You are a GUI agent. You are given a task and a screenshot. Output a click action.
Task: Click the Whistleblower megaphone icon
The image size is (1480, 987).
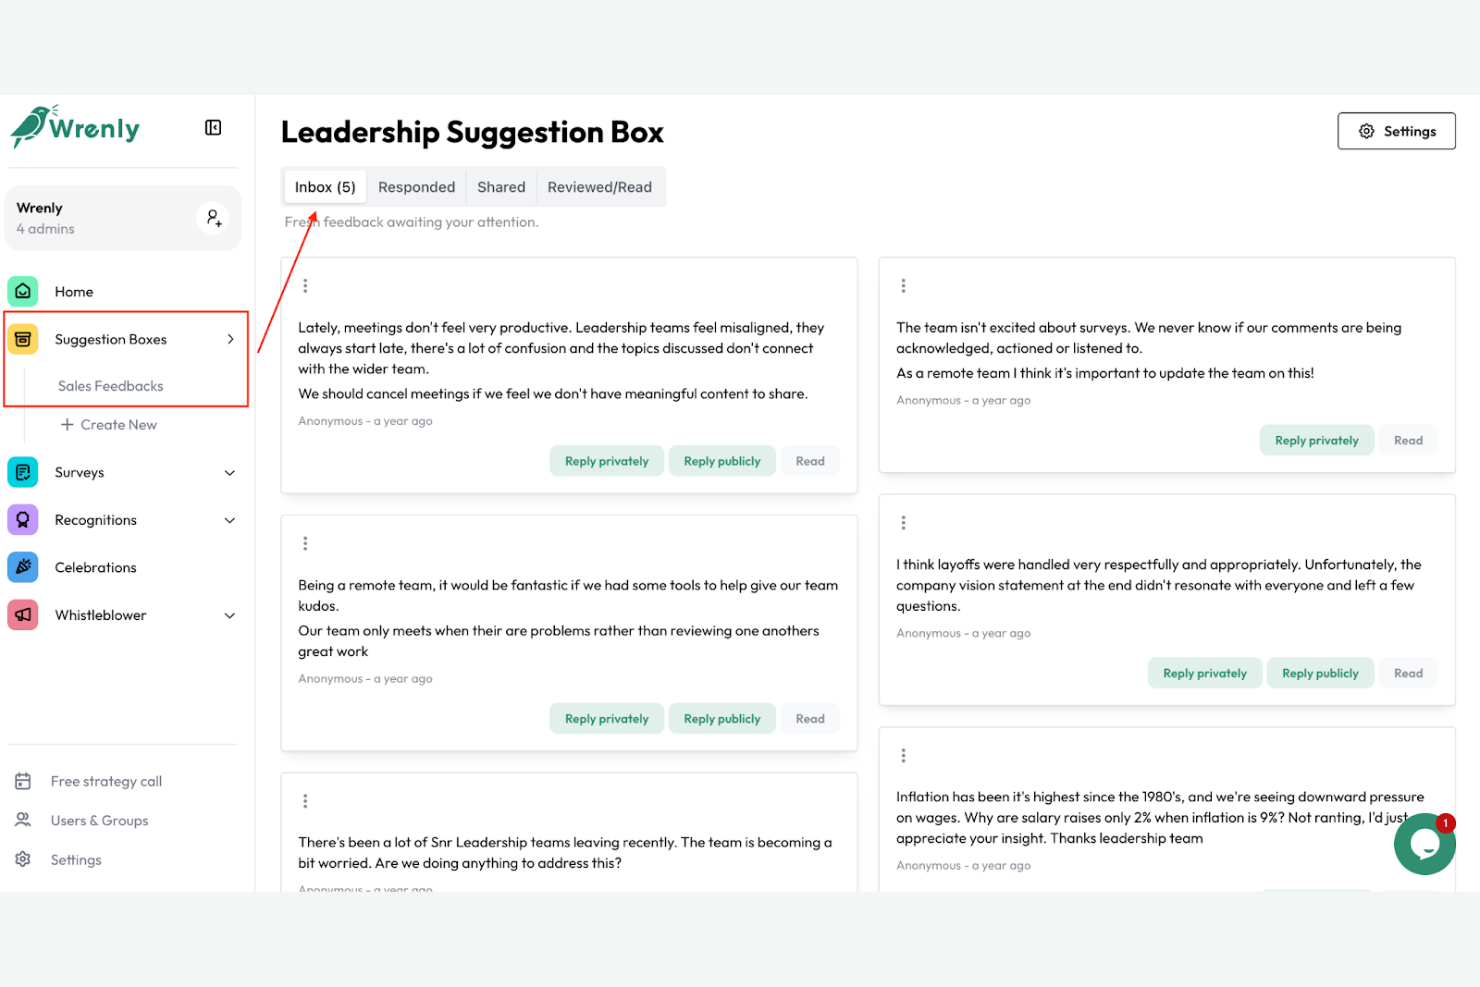tap(22, 615)
